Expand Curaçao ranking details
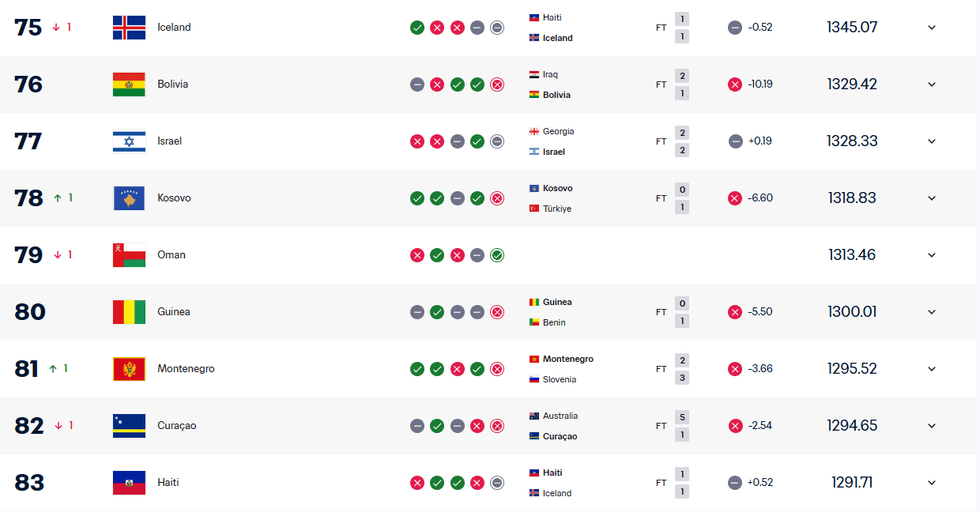Image resolution: width=980 pixels, height=512 pixels. coord(932,426)
